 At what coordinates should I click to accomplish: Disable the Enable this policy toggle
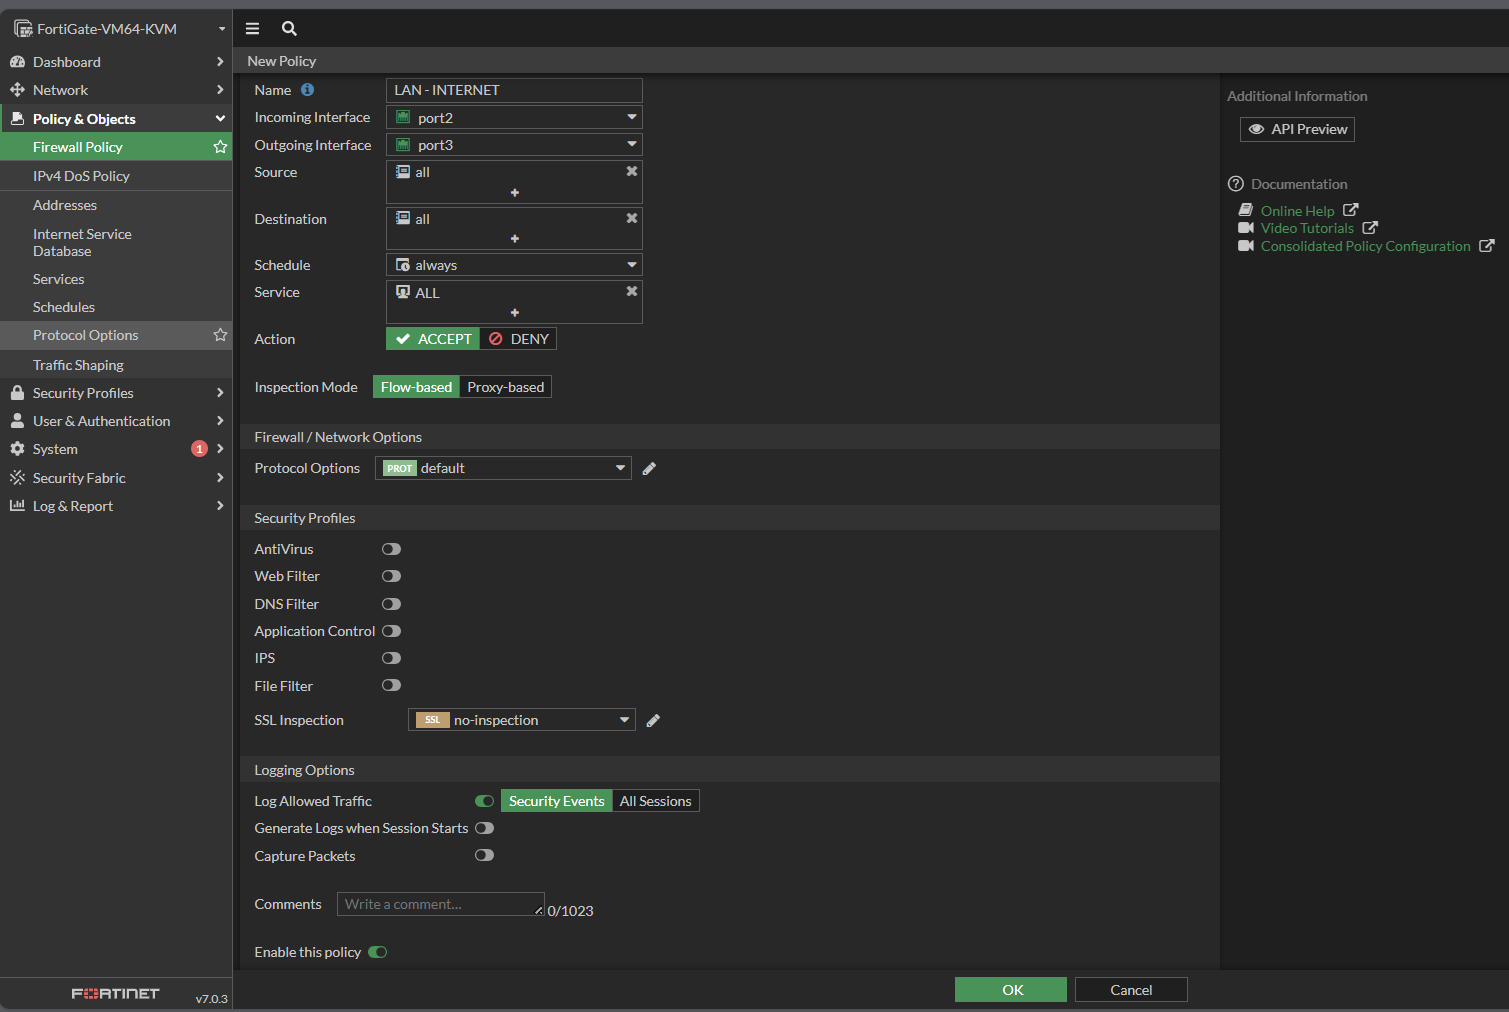377,952
